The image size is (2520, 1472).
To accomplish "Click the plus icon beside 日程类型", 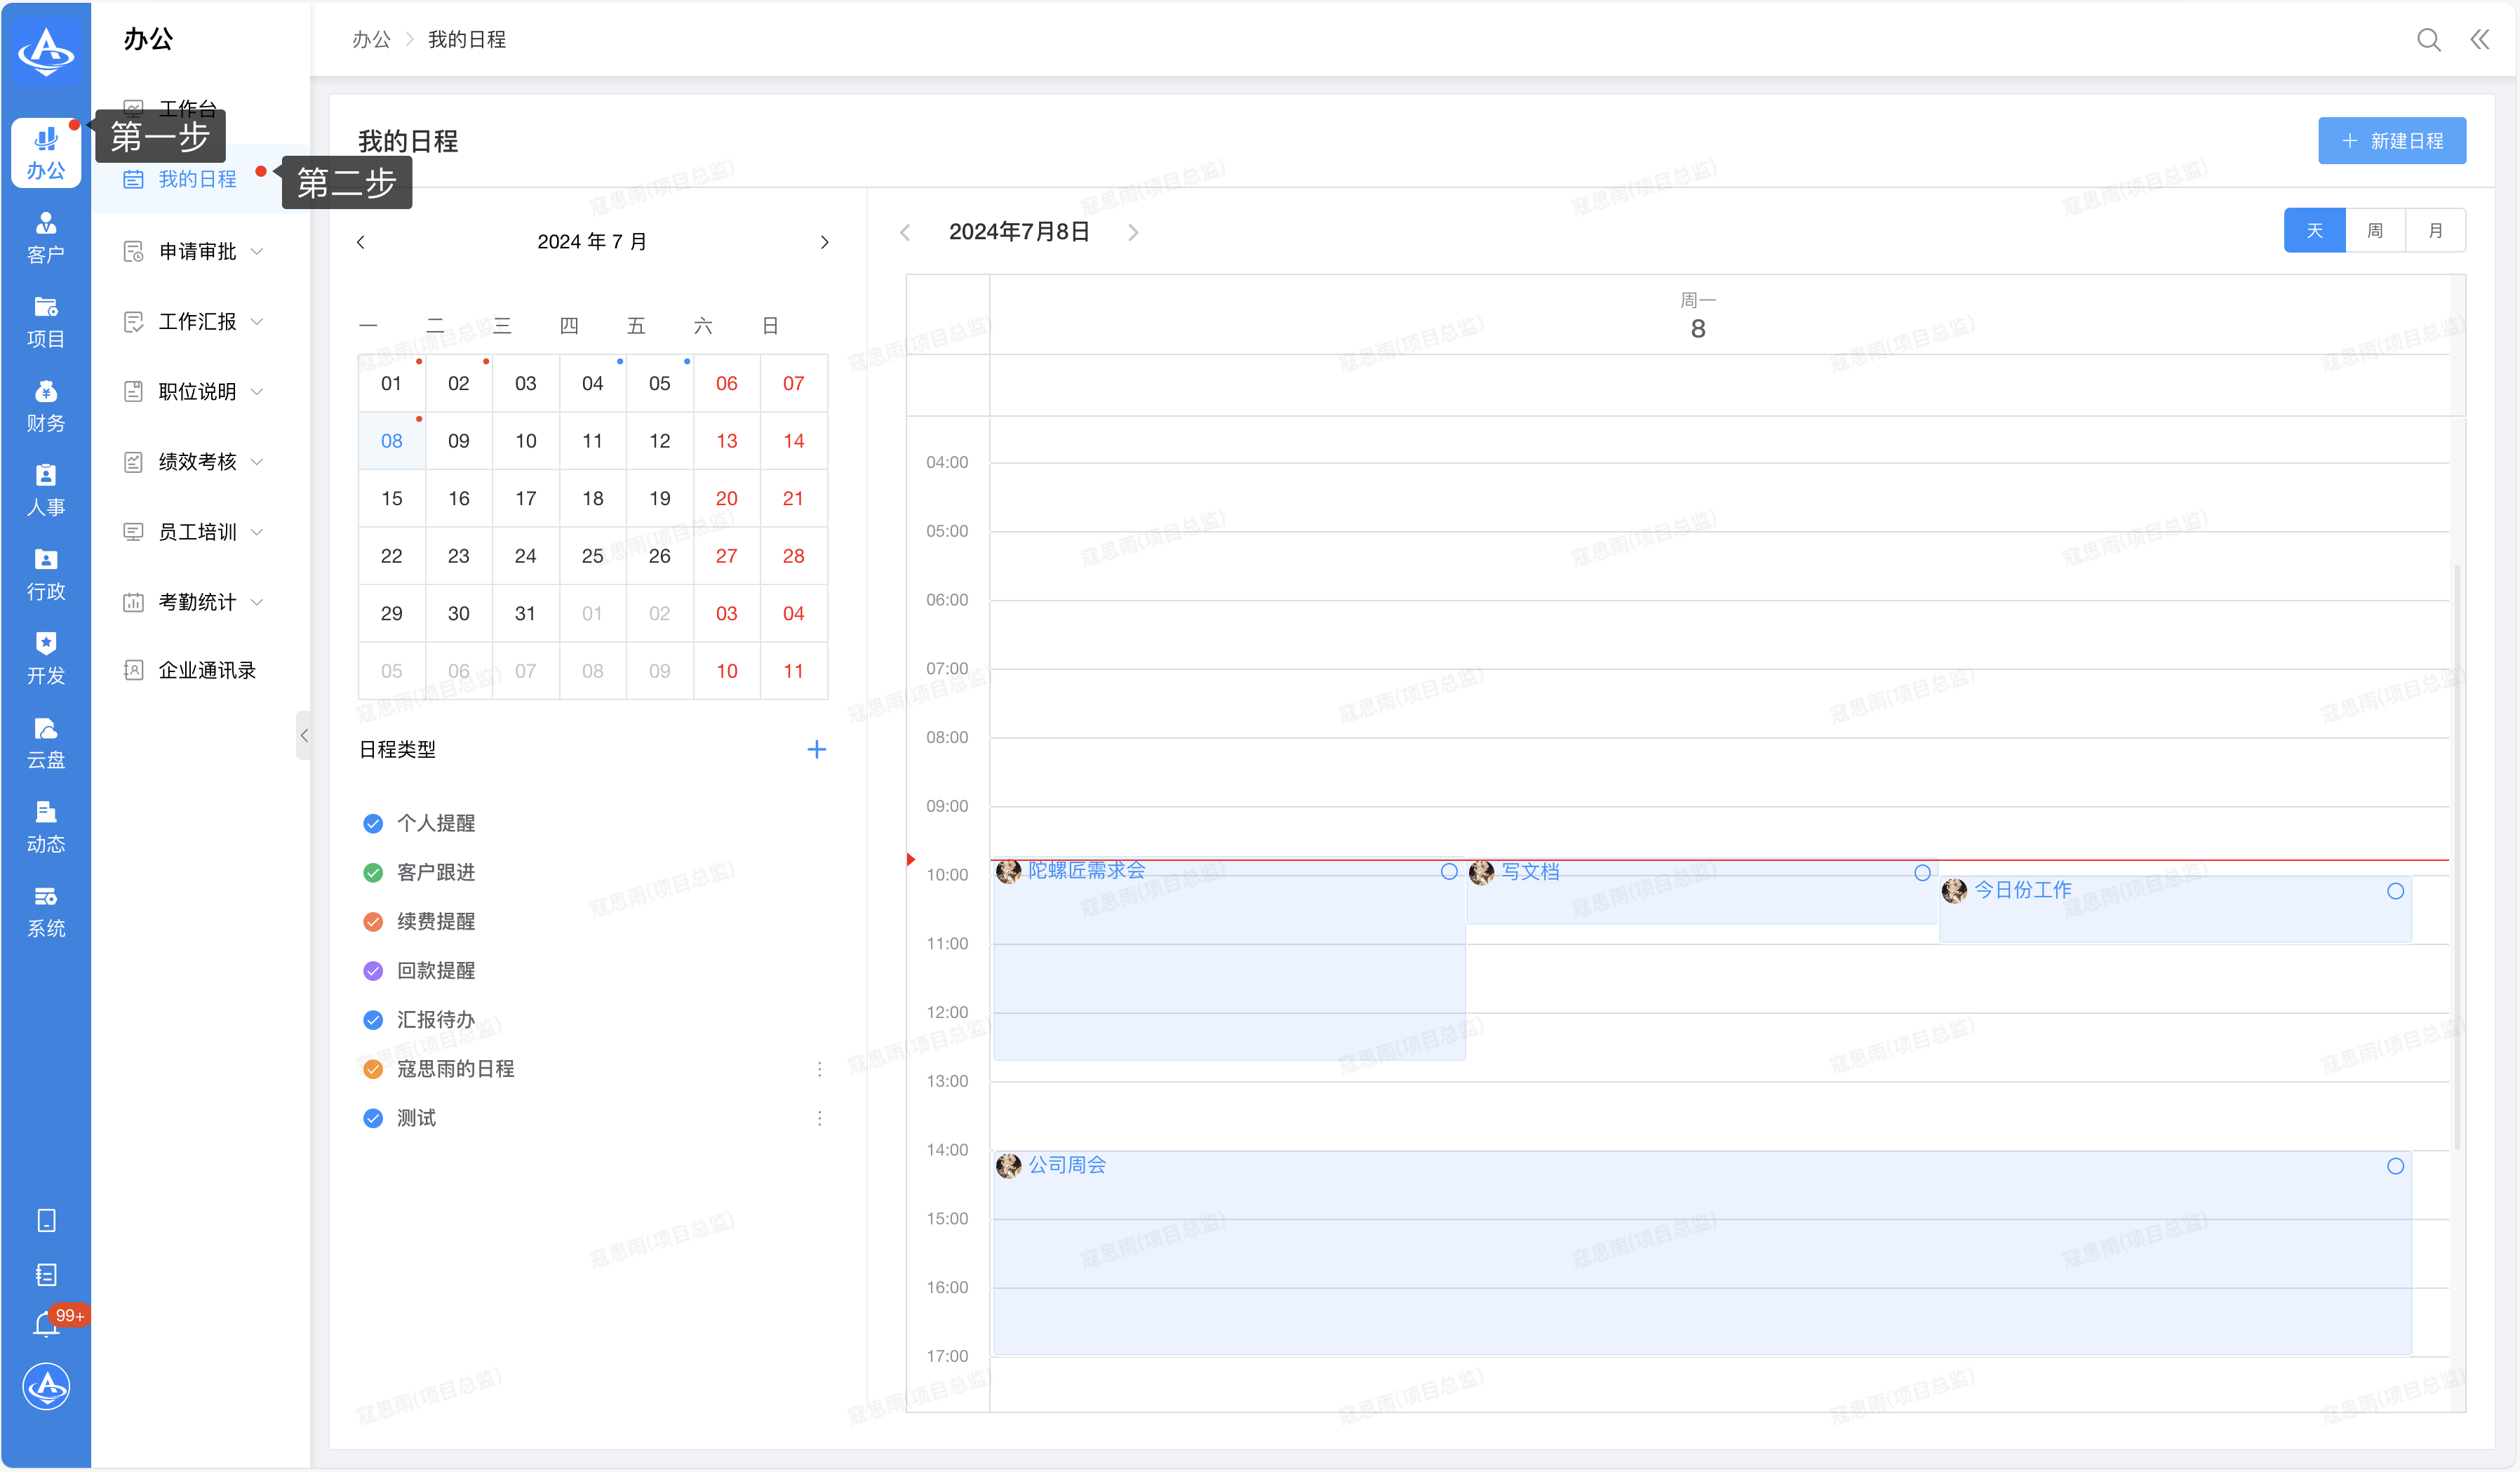I will [816, 749].
